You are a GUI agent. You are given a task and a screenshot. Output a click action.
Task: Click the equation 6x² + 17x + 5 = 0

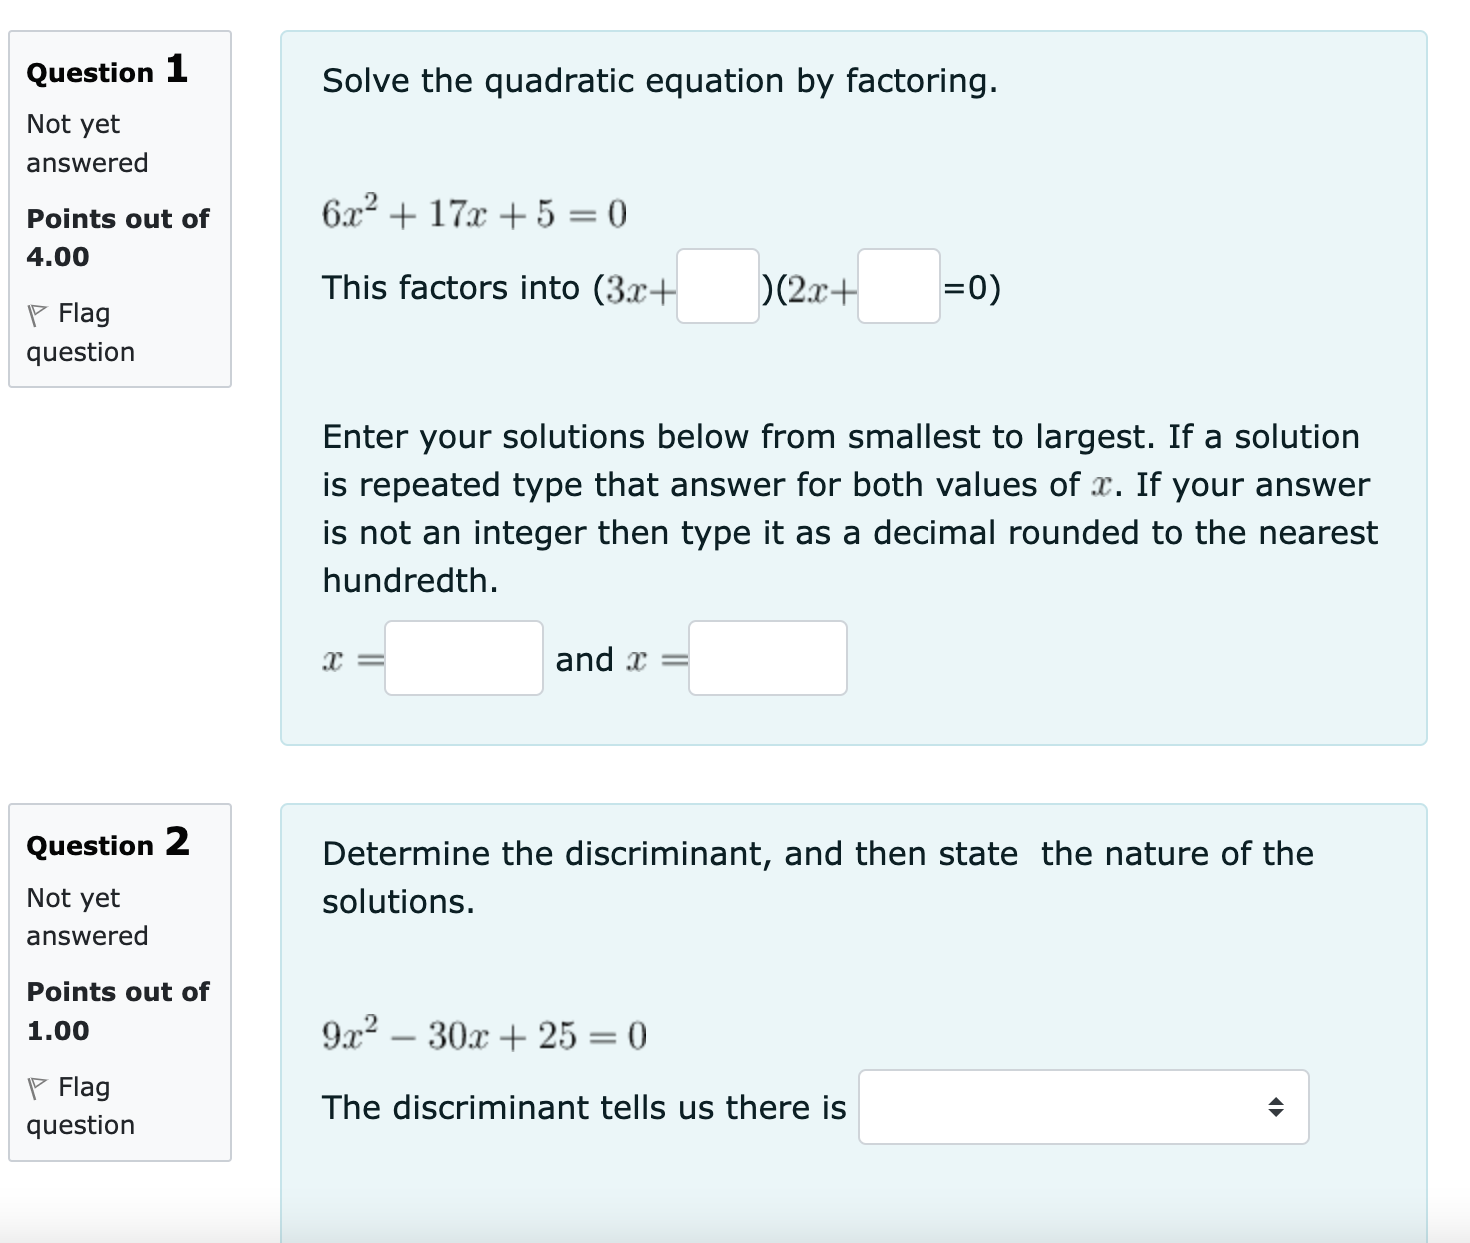pyautogui.click(x=473, y=211)
